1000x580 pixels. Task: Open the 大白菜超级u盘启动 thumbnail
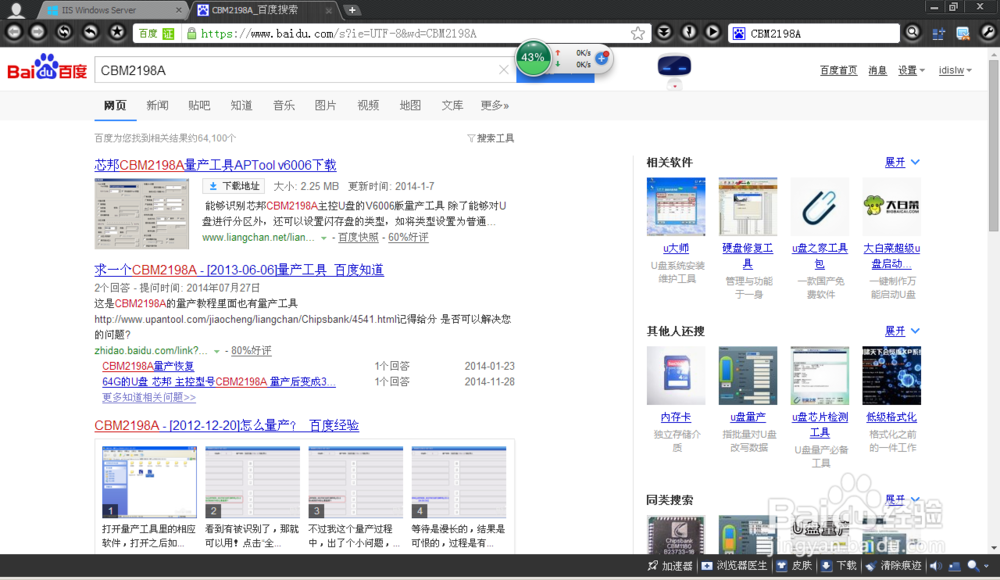tap(892, 207)
